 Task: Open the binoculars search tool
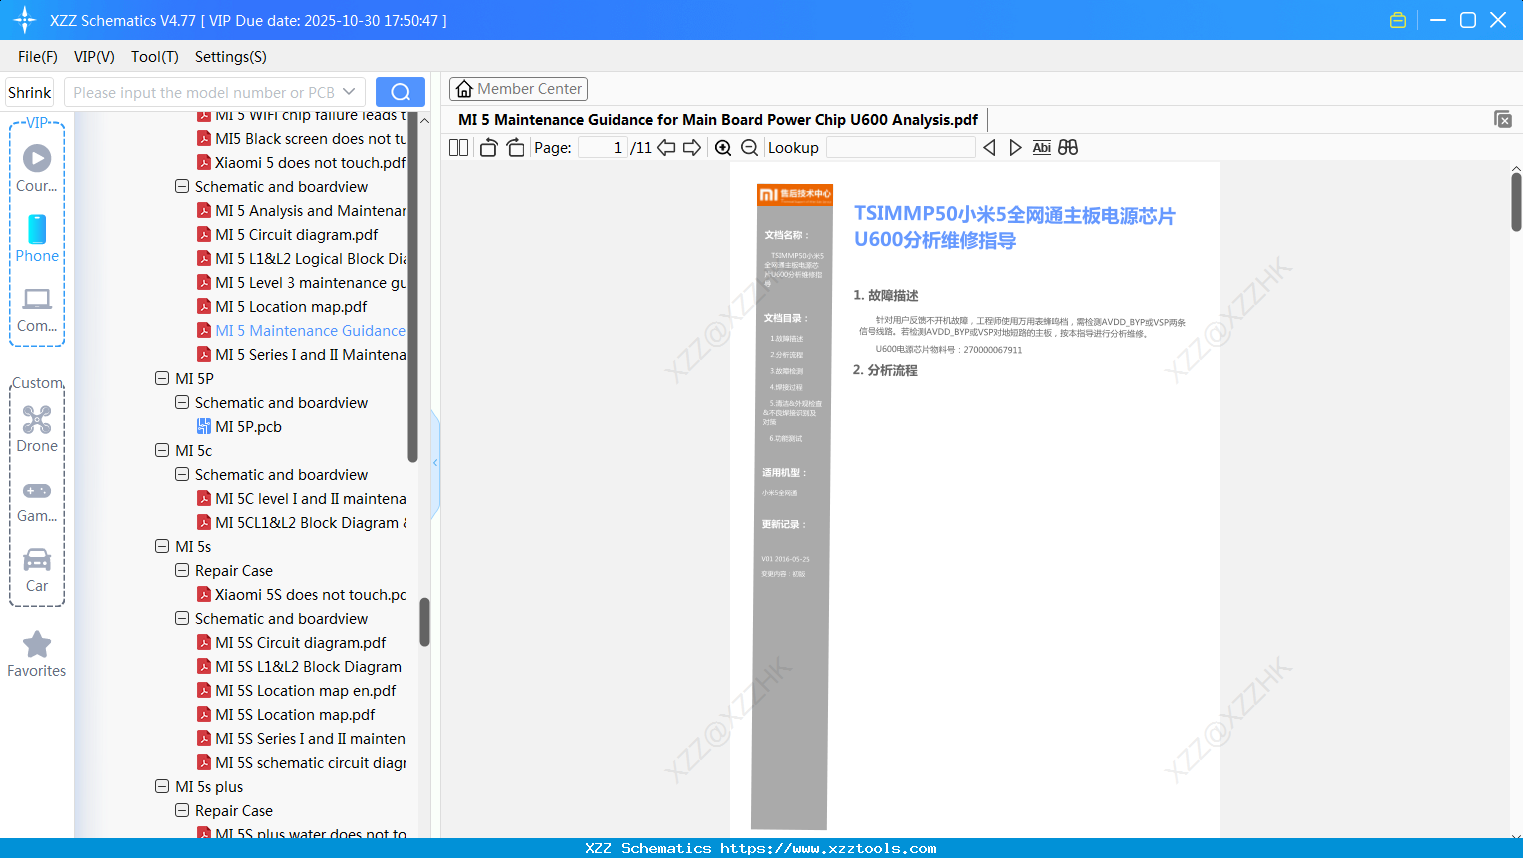(1067, 147)
